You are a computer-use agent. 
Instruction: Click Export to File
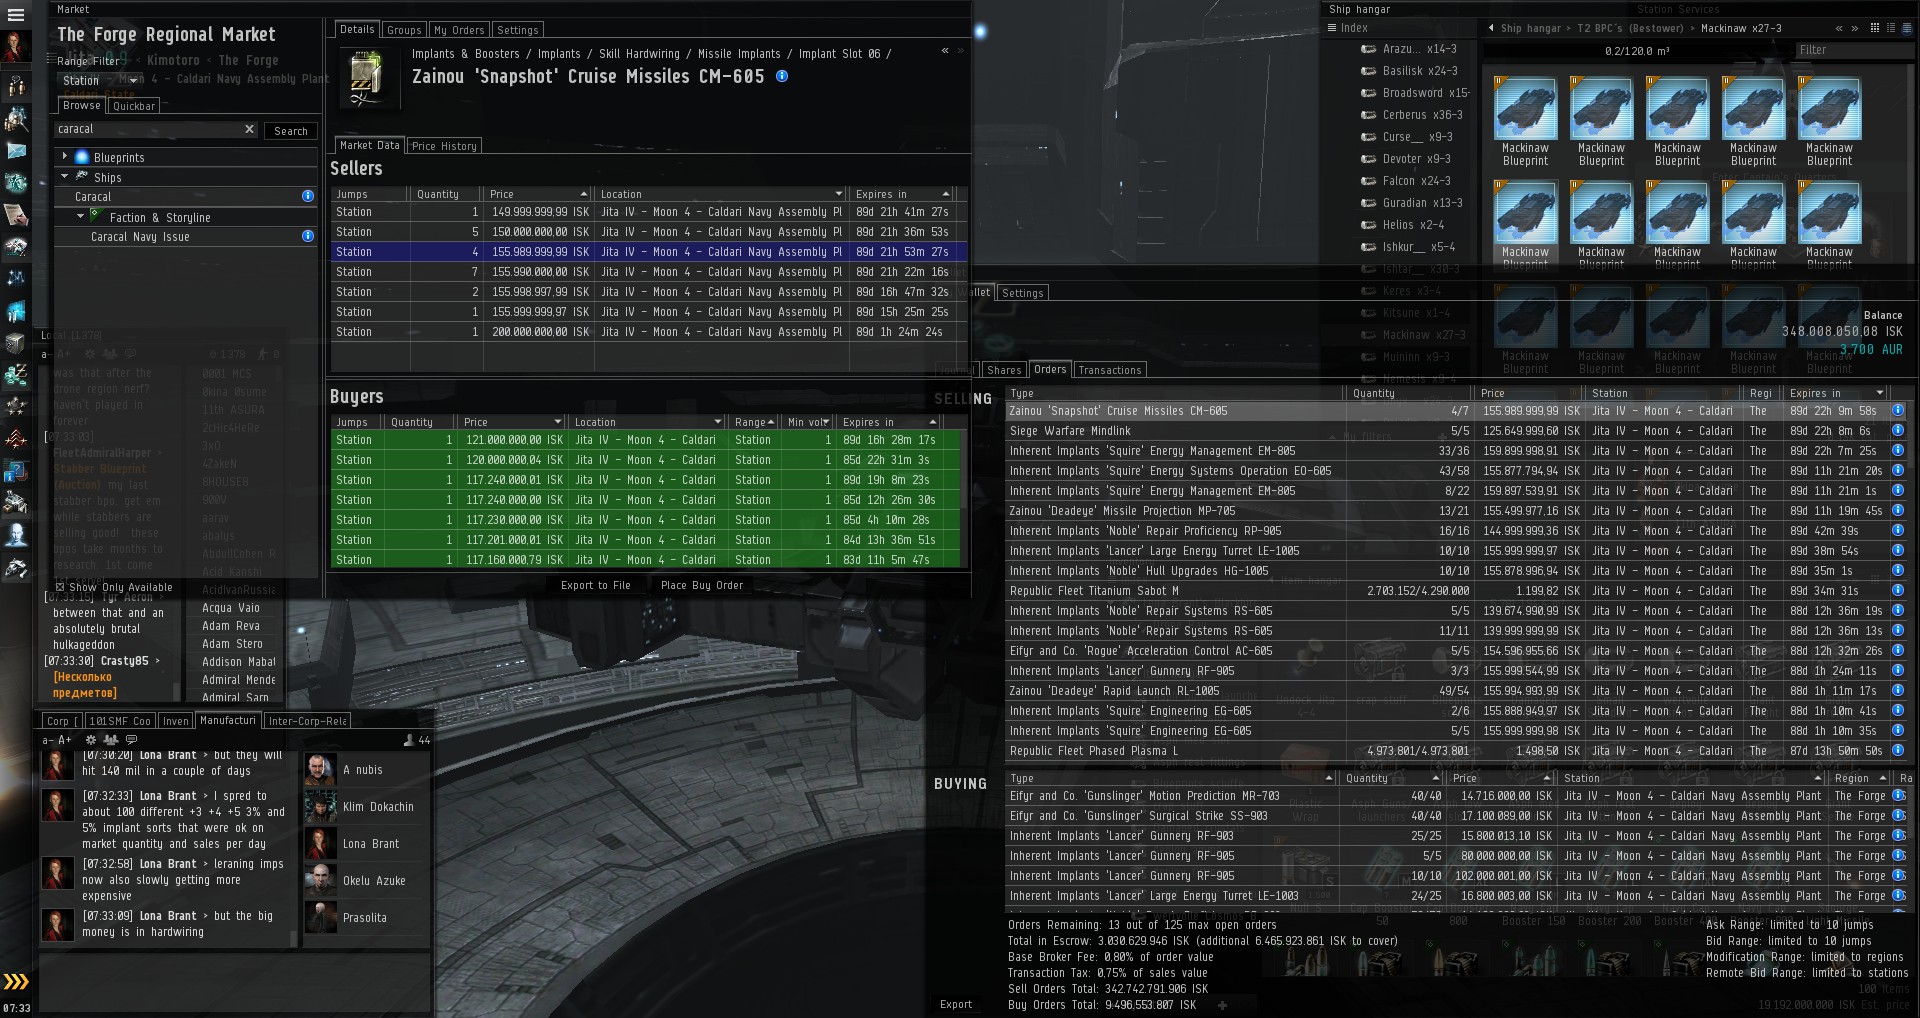(x=596, y=585)
